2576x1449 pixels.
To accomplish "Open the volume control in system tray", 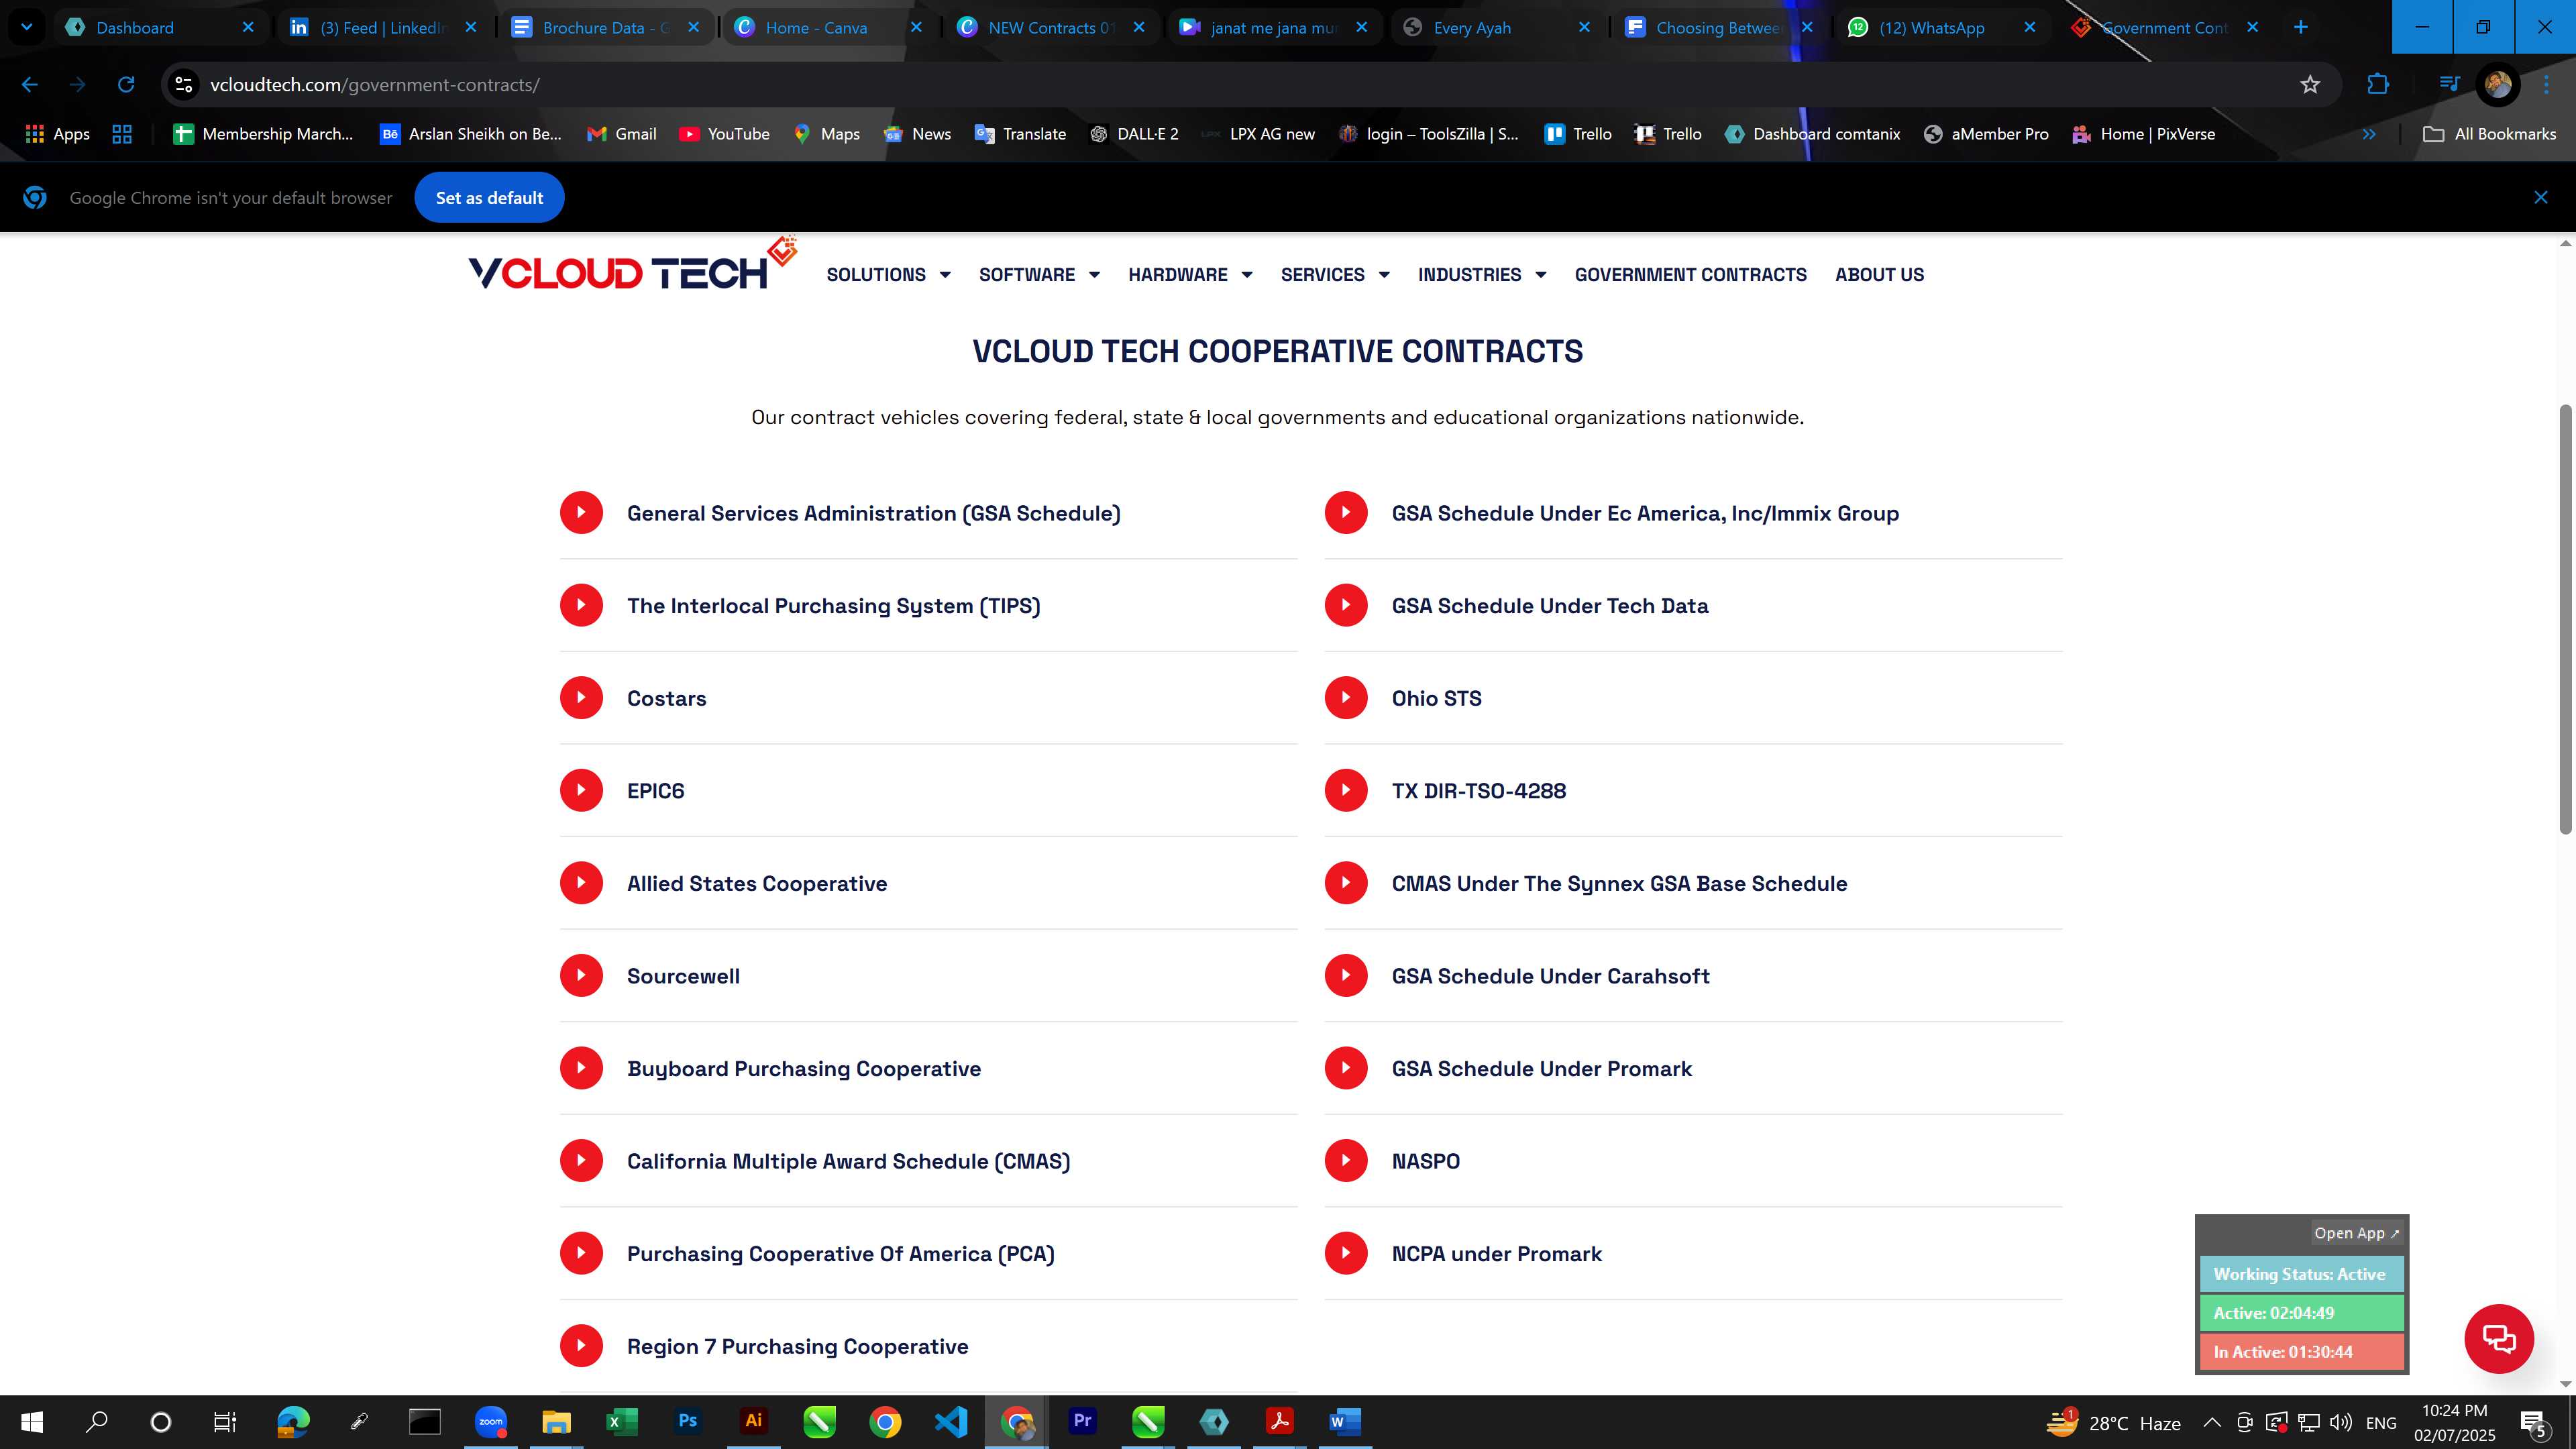I will click(2340, 1422).
